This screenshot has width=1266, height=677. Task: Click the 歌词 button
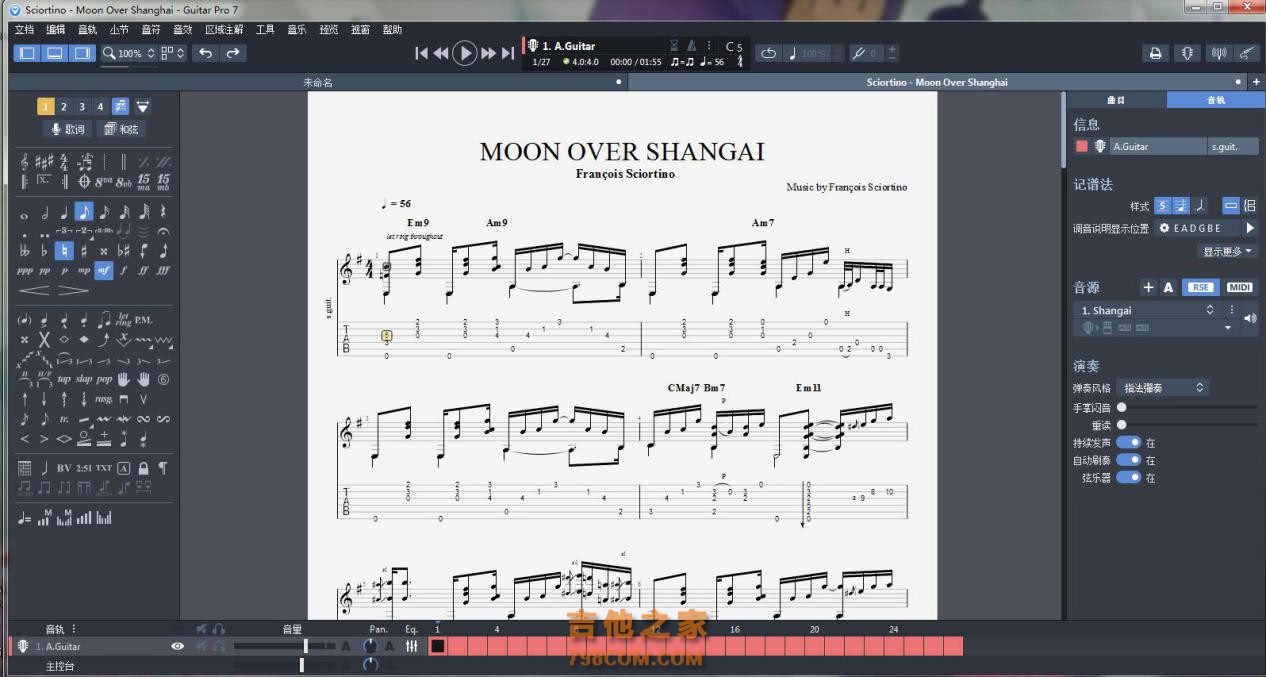[68, 129]
